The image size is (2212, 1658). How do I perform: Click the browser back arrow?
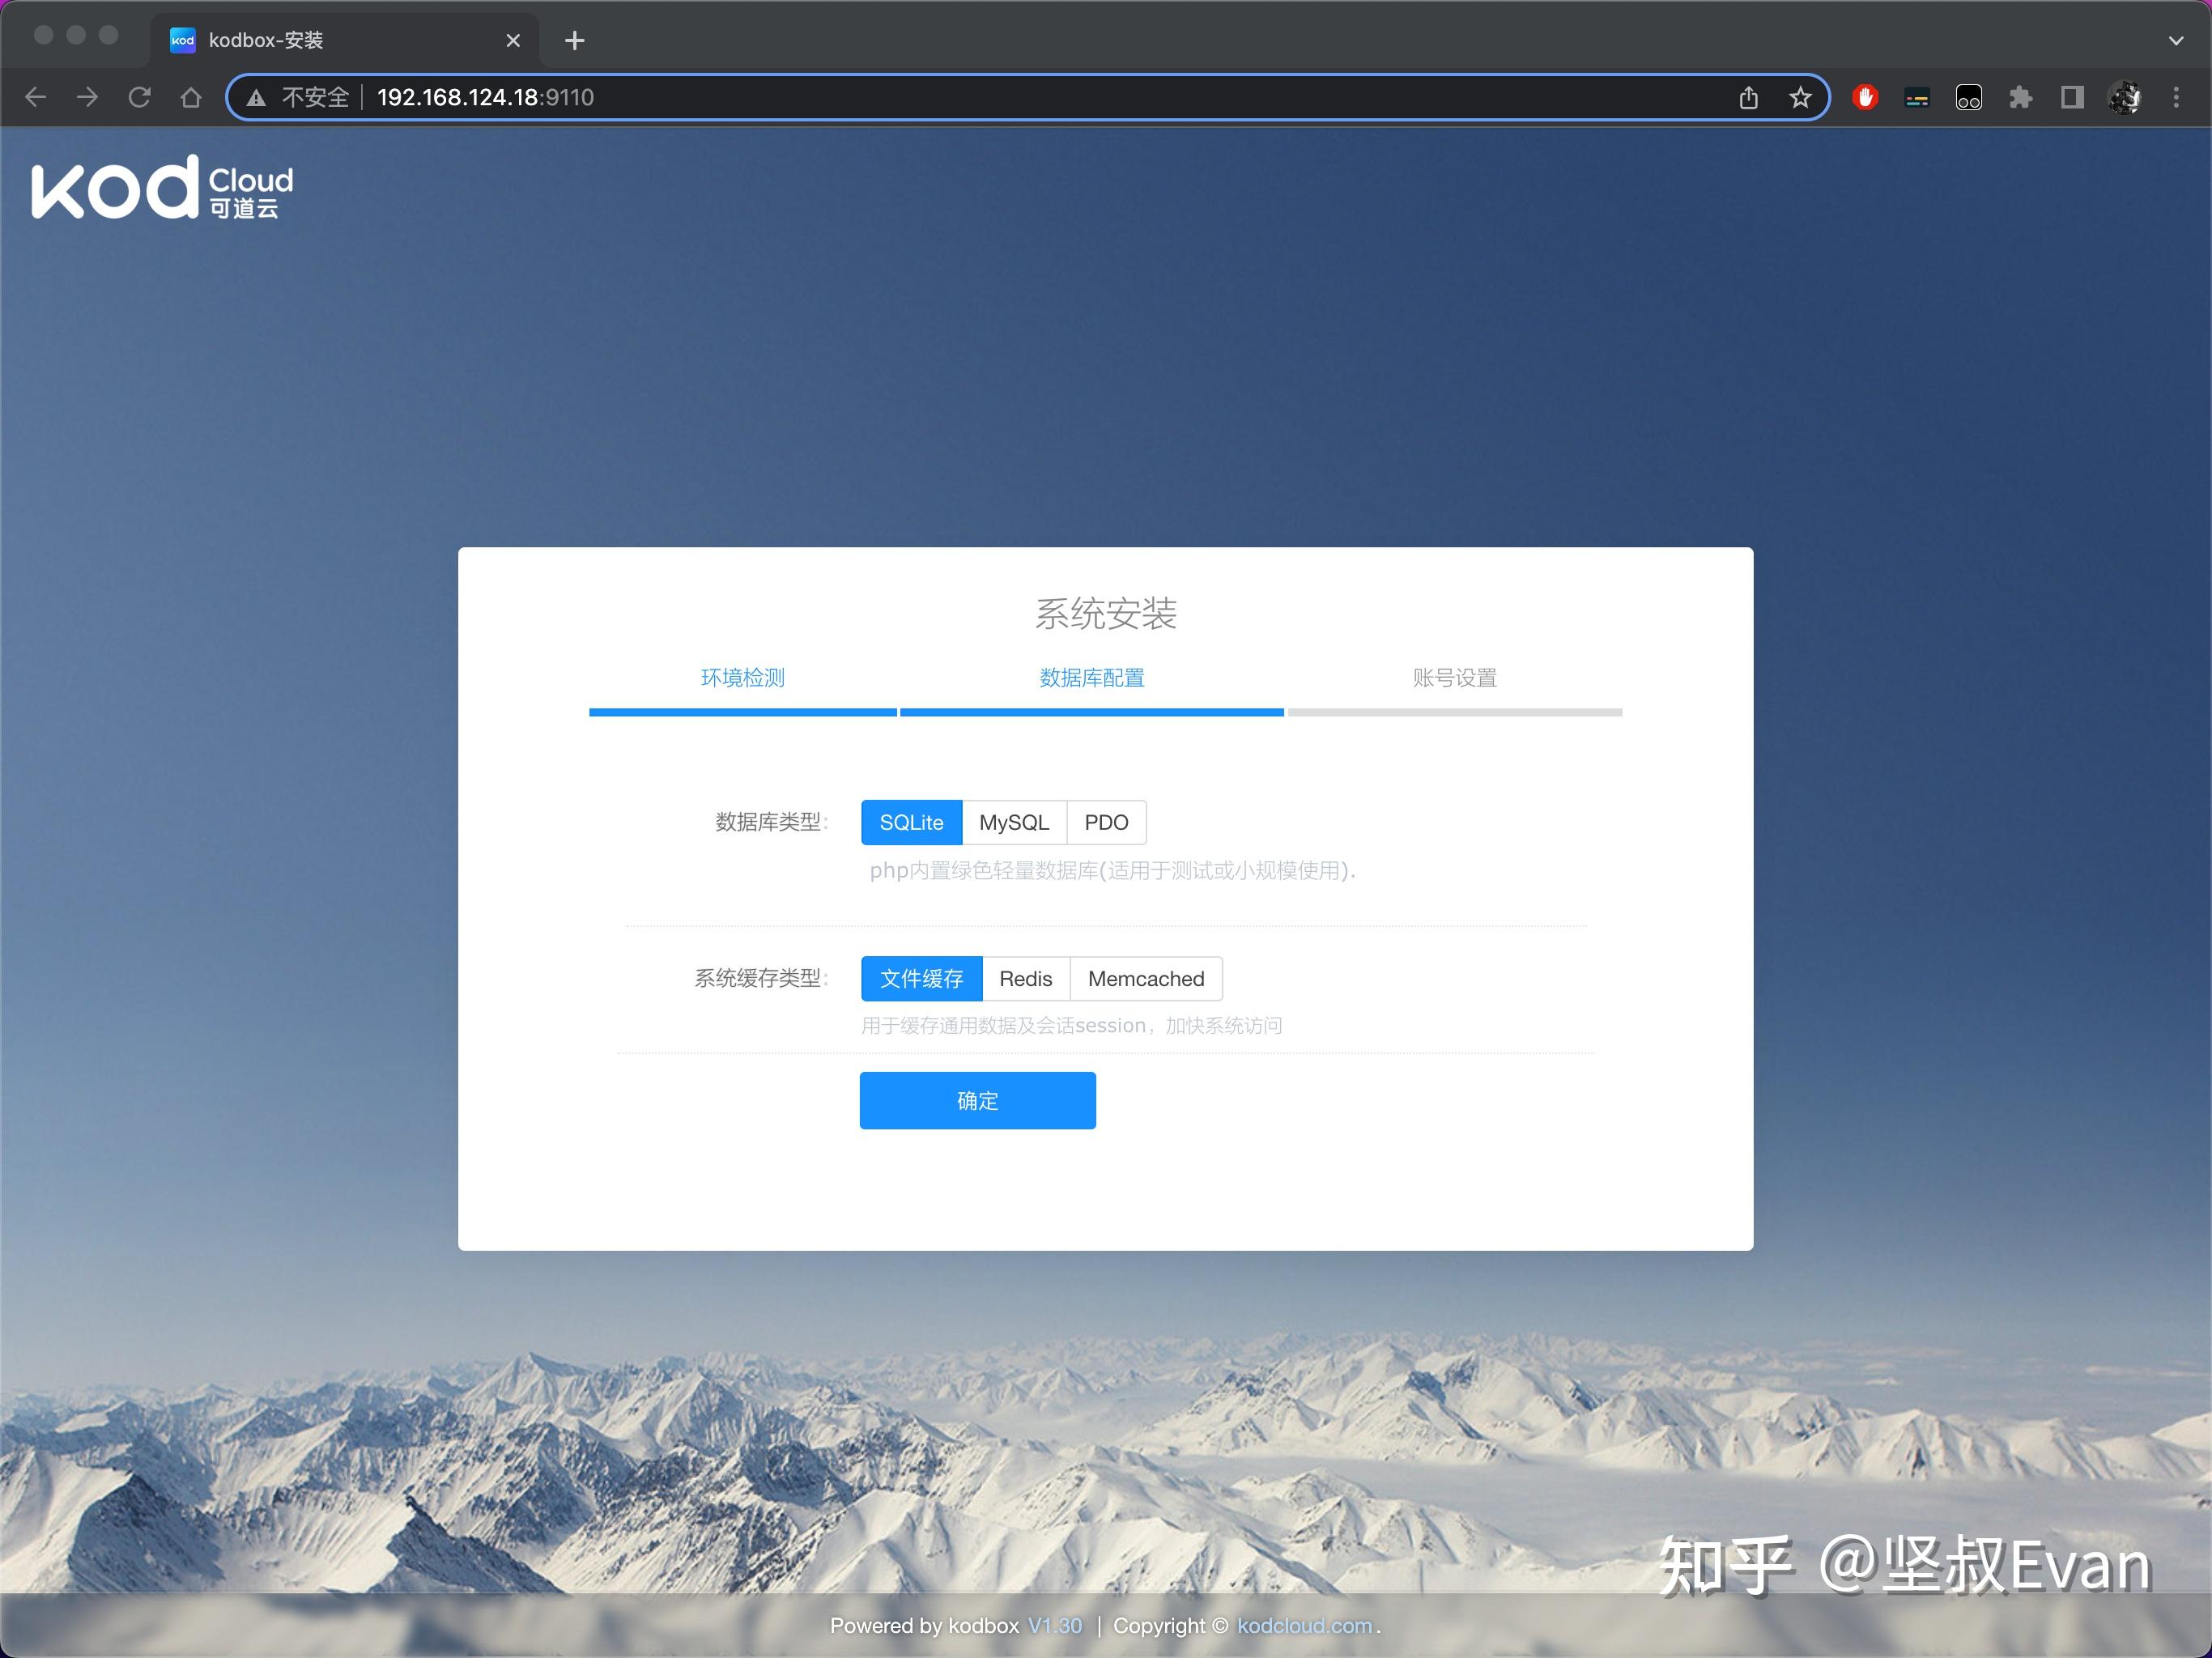click(36, 97)
